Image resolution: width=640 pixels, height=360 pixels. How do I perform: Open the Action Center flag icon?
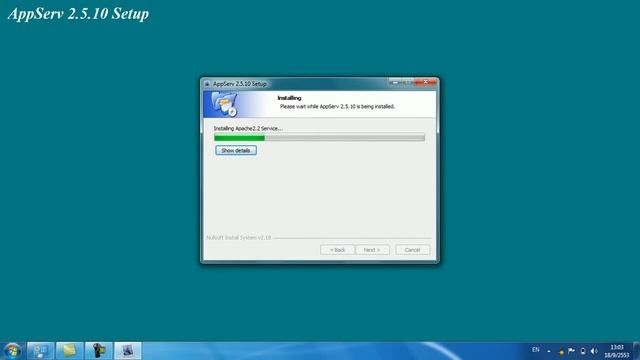tap(571, 351)
